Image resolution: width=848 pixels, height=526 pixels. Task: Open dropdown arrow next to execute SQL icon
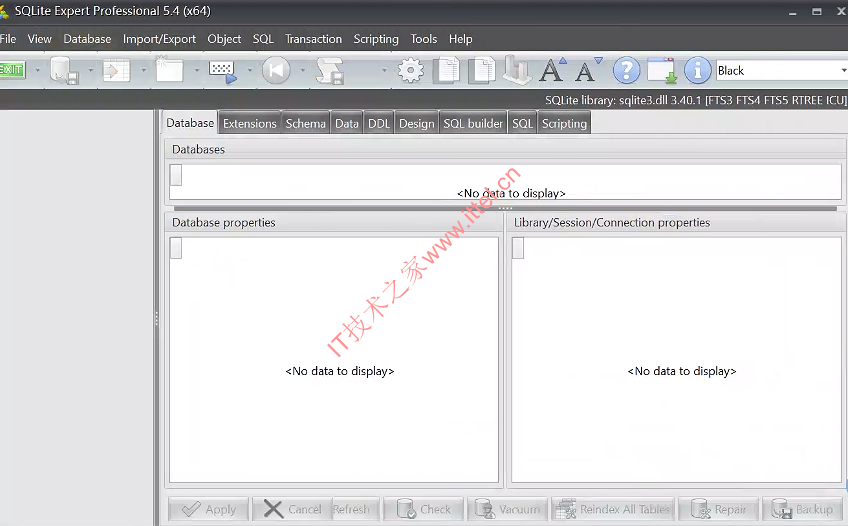coord(249,70)
